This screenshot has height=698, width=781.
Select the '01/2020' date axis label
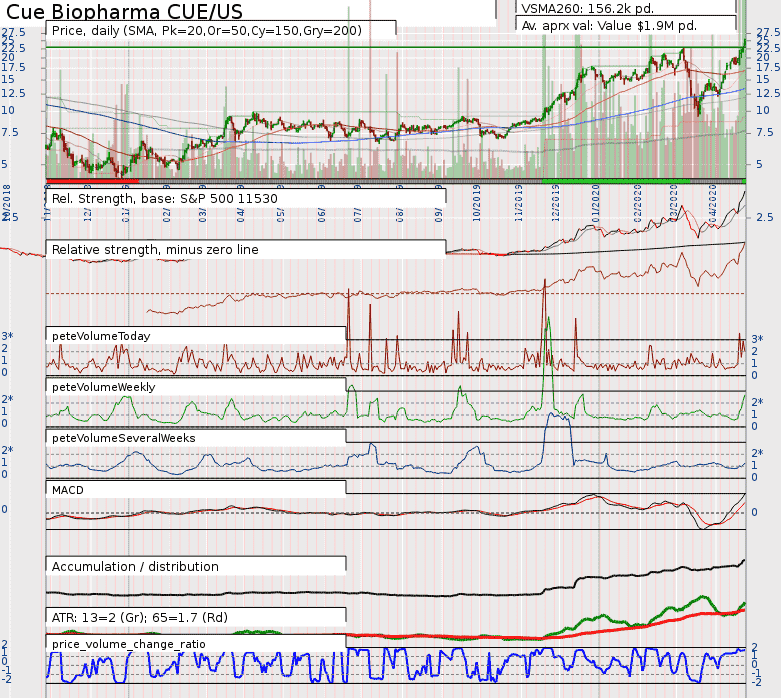pos(596,203)
